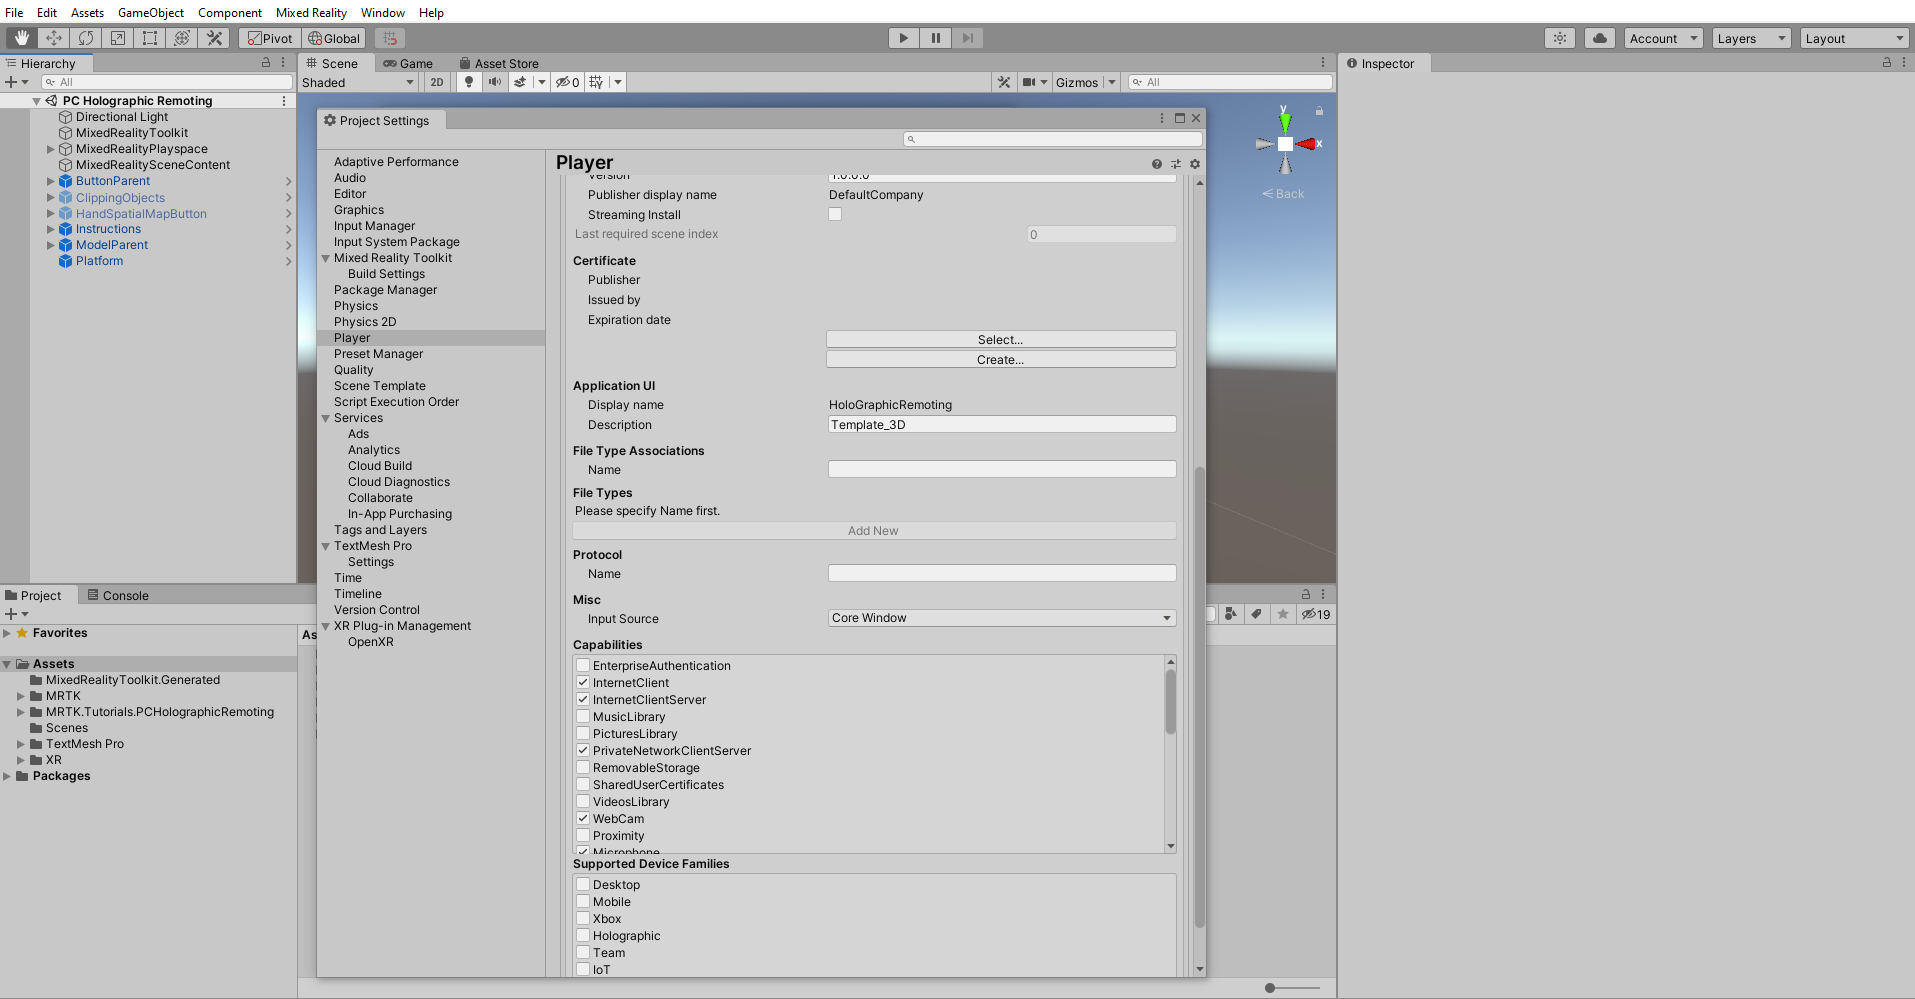This screenshot has width=1915, height=999.
Task: Enable Holographic device family
Action: [583, 935]
